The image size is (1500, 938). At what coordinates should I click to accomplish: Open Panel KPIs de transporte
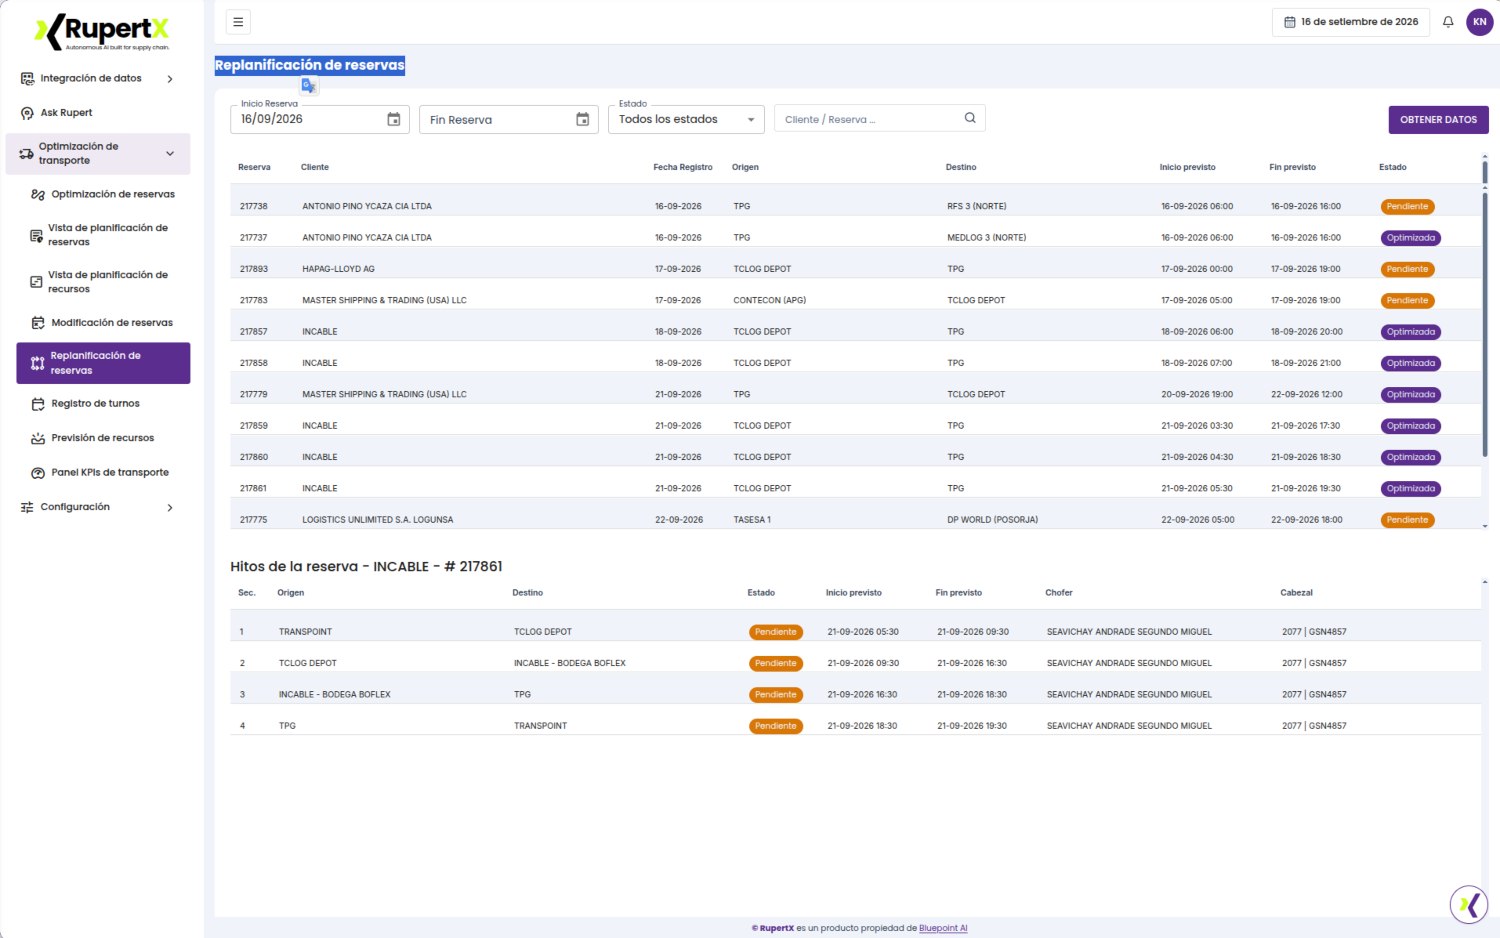point(110,473)
